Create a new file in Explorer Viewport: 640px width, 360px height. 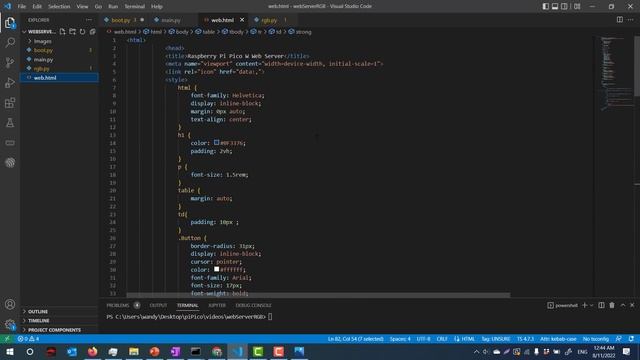click(x=62, y=31)
